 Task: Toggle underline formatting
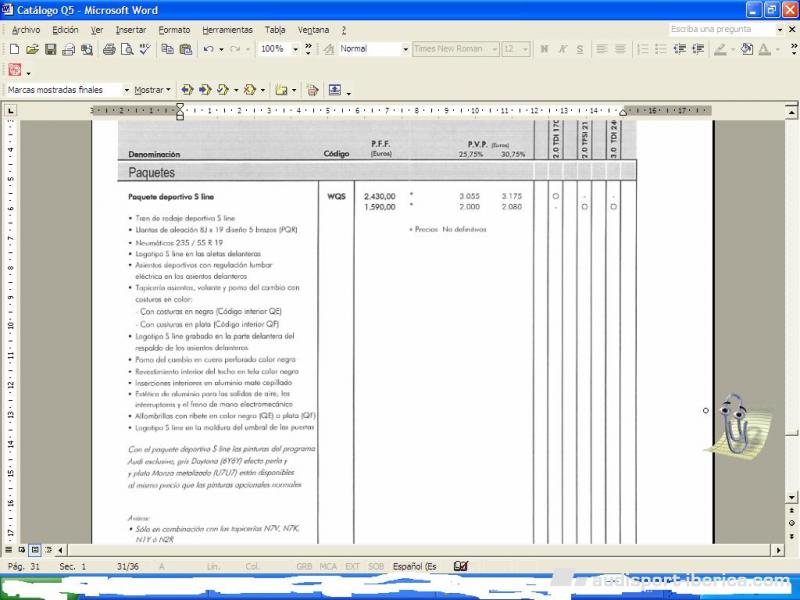point(580,49)
